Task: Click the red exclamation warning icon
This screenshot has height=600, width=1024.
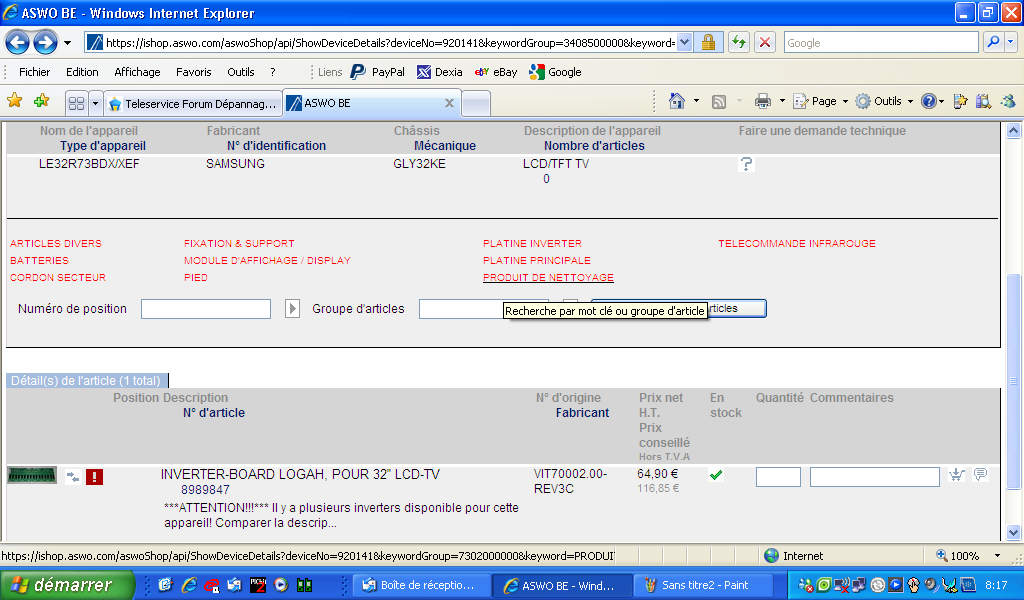Action: (94, 477)
